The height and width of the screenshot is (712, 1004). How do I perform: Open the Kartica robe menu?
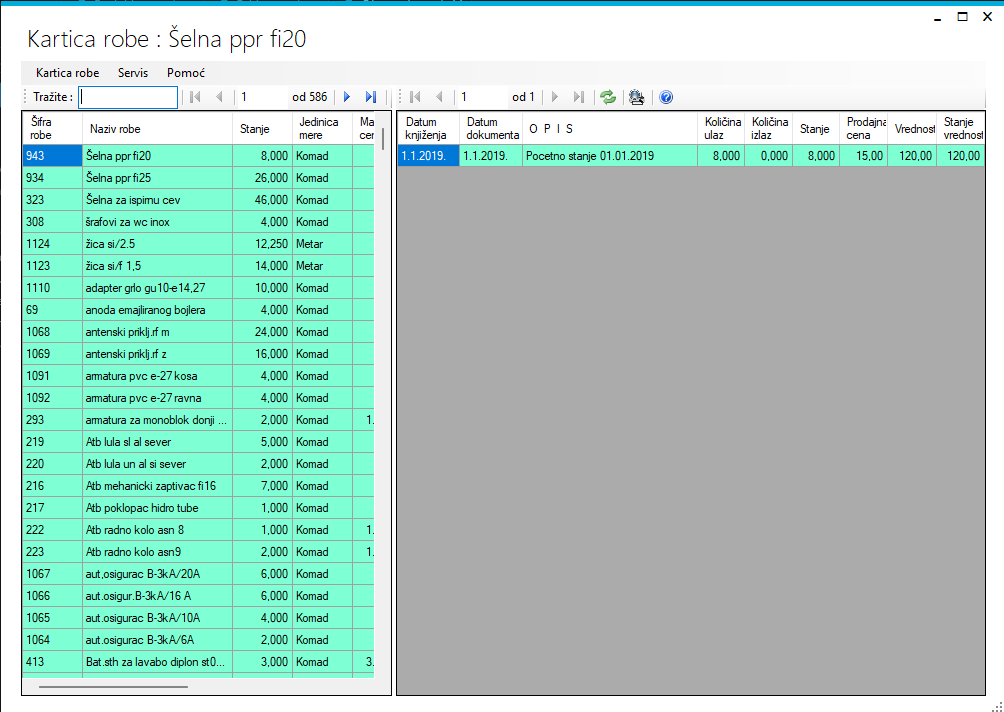(x=67, y=73)
